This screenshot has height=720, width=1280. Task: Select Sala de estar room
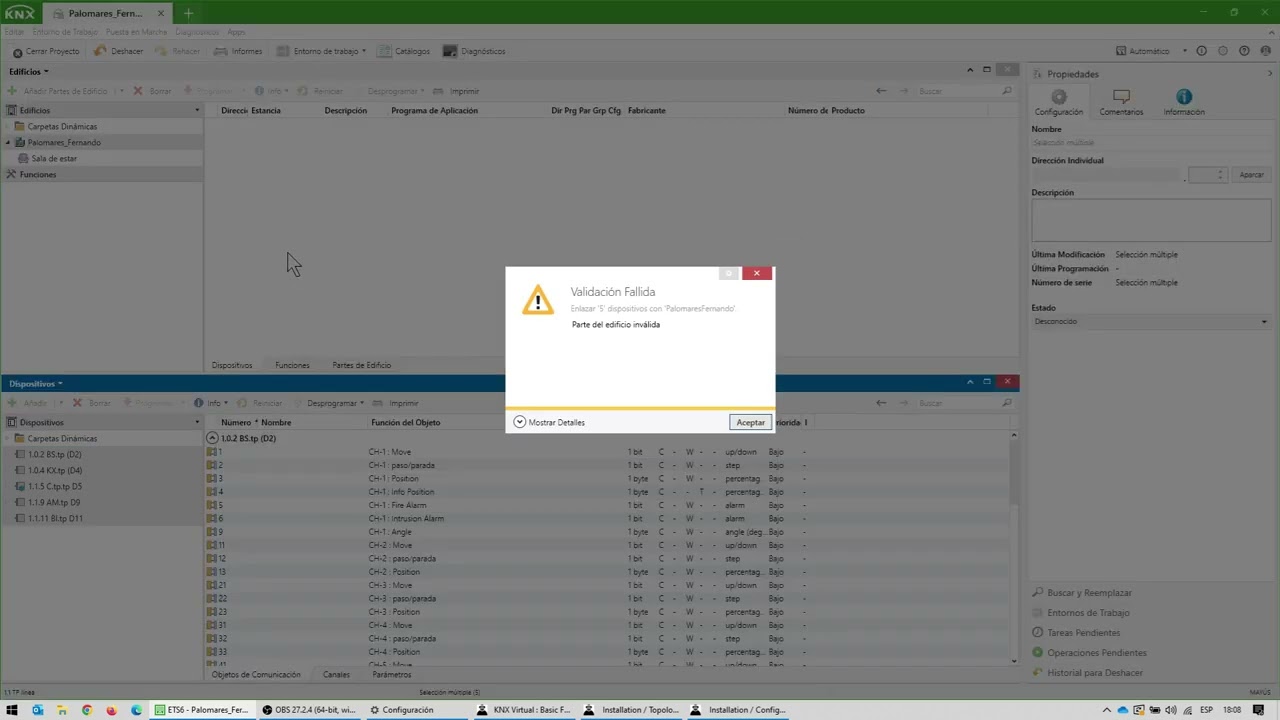coord(54,158)
